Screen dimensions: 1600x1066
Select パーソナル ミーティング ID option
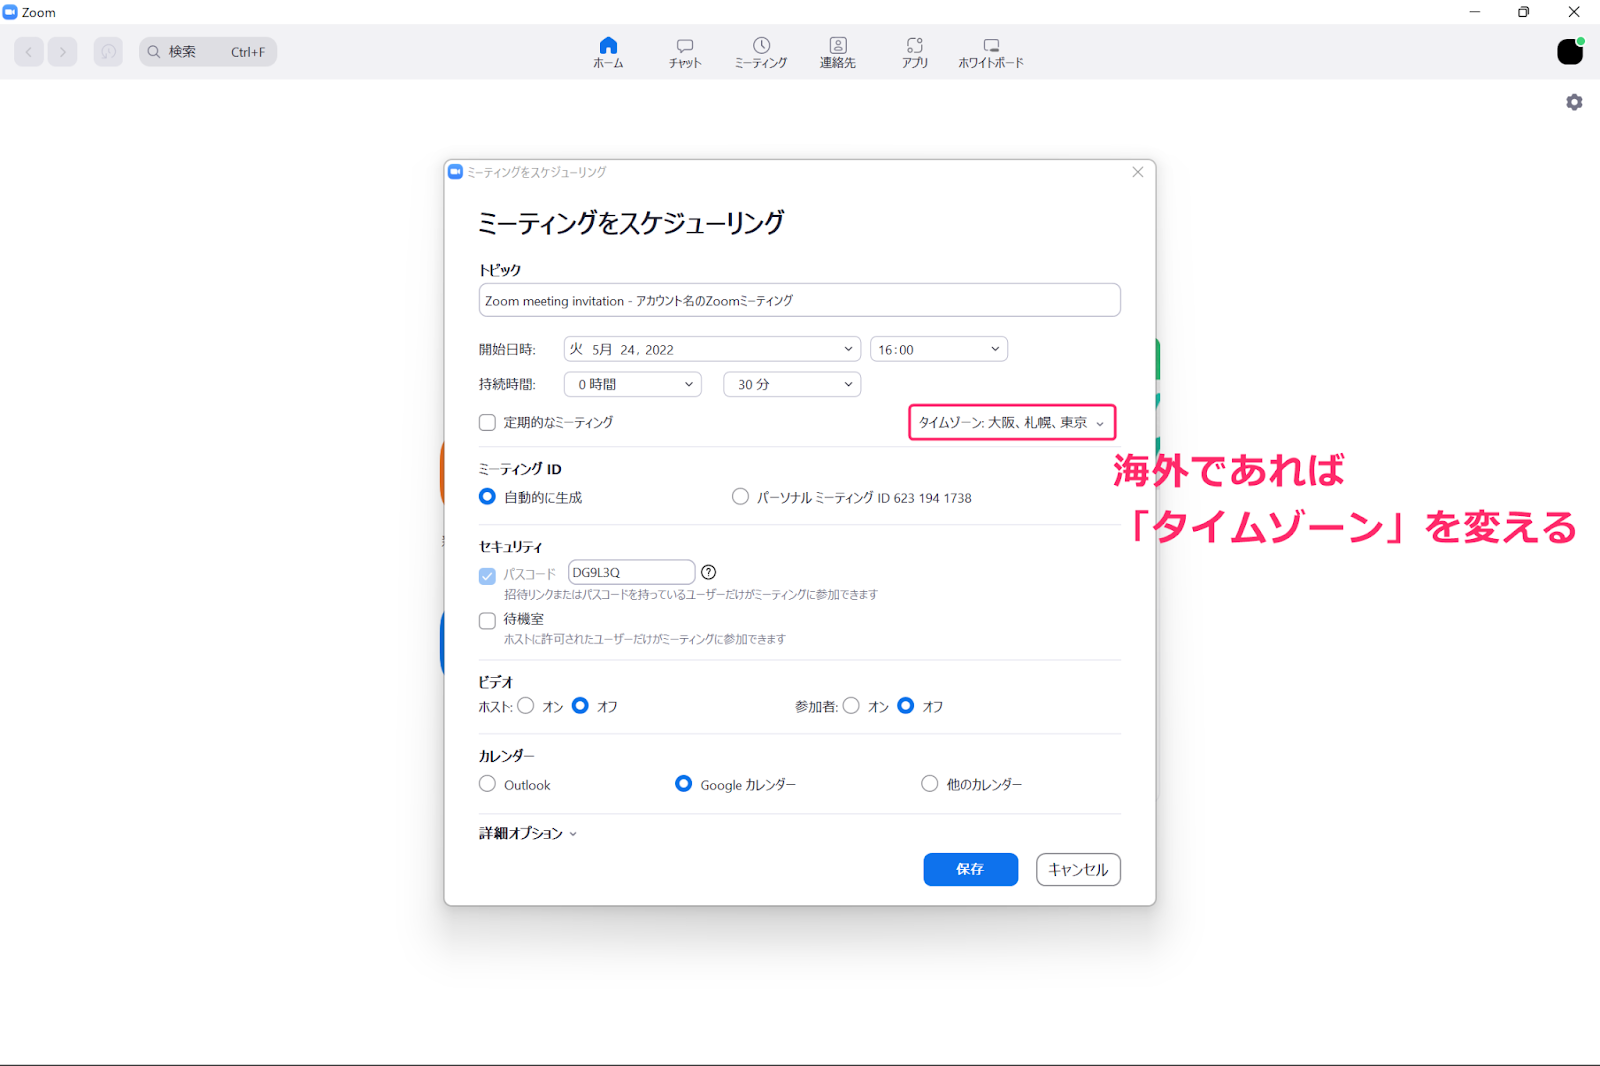coord(740,497)
